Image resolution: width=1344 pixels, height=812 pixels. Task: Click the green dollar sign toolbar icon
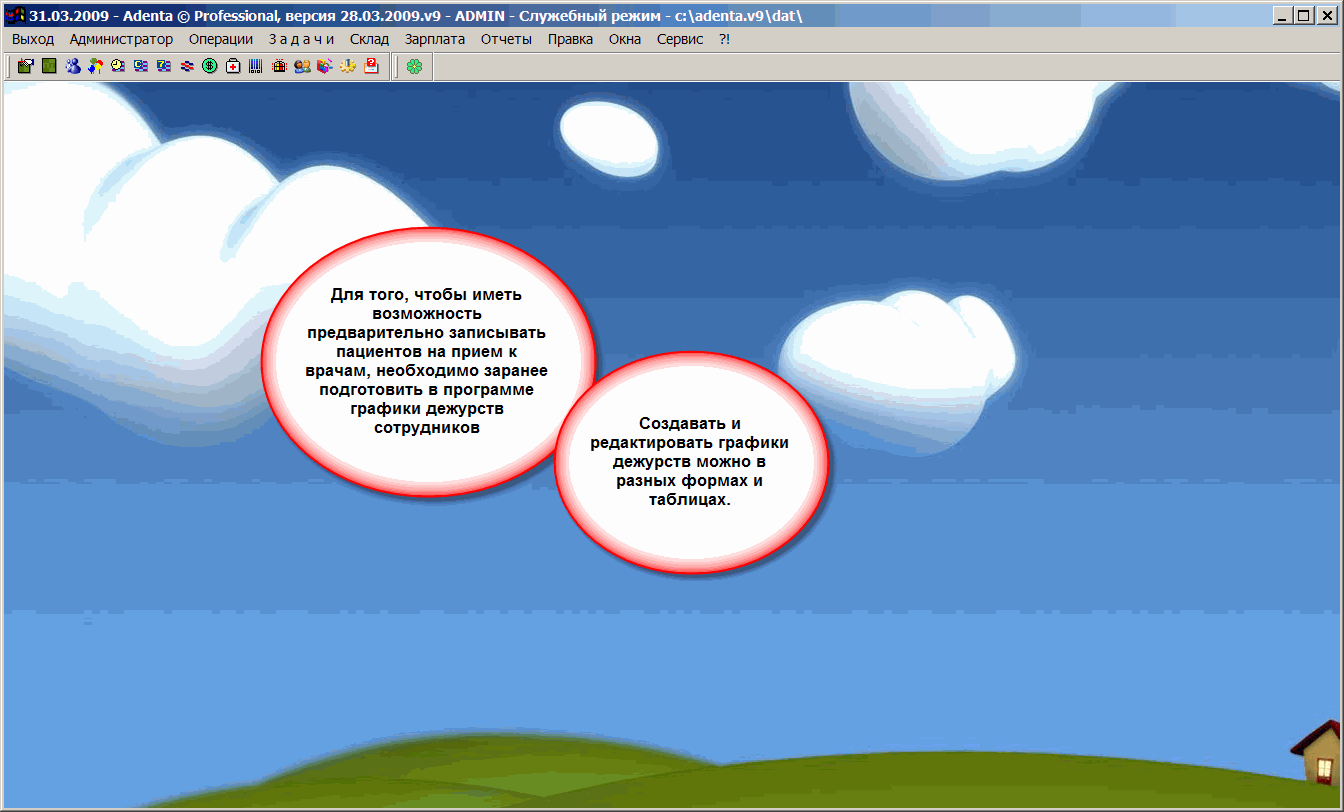(x=210, y=66)
